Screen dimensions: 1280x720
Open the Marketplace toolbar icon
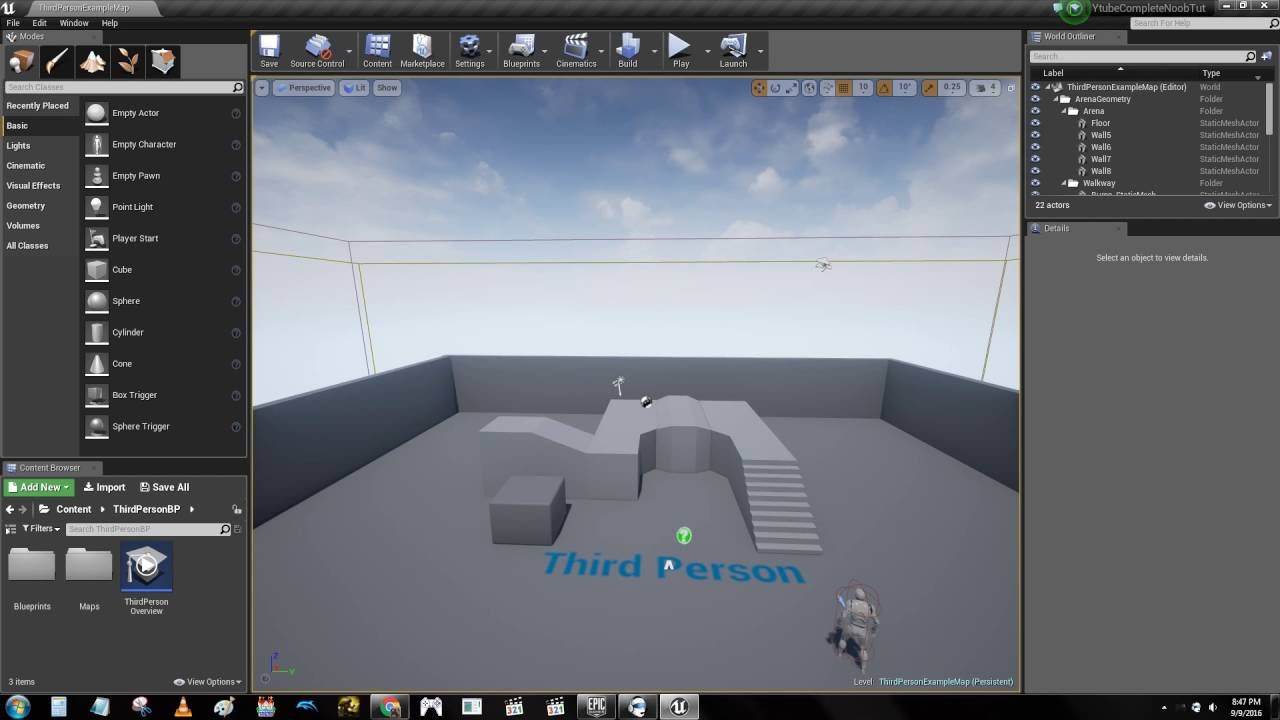pyautogui.click(x=422, y=51)
